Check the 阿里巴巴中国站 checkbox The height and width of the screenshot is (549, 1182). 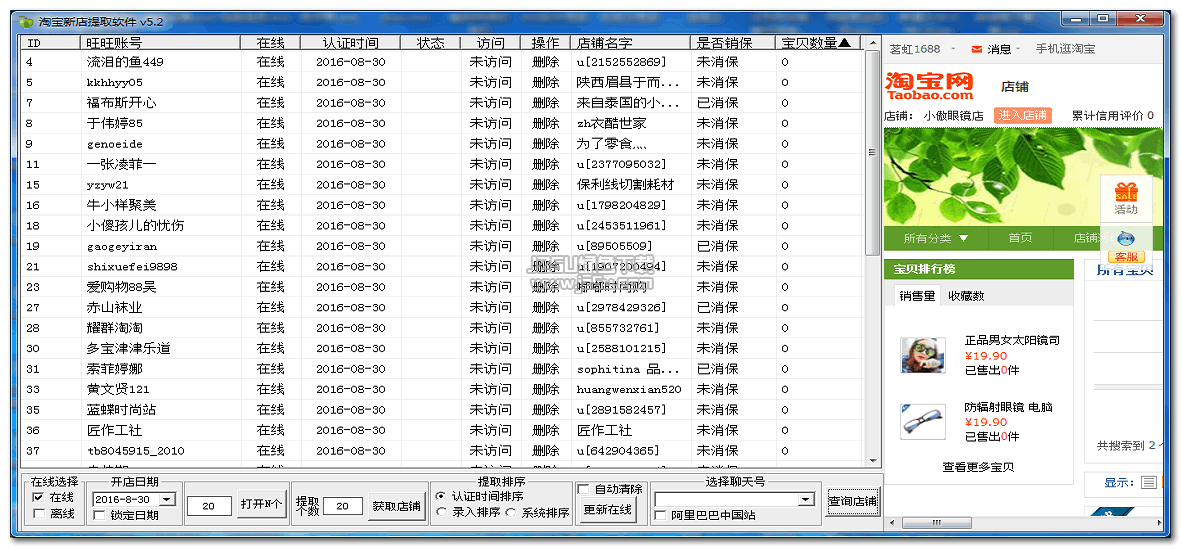[660, 515]
